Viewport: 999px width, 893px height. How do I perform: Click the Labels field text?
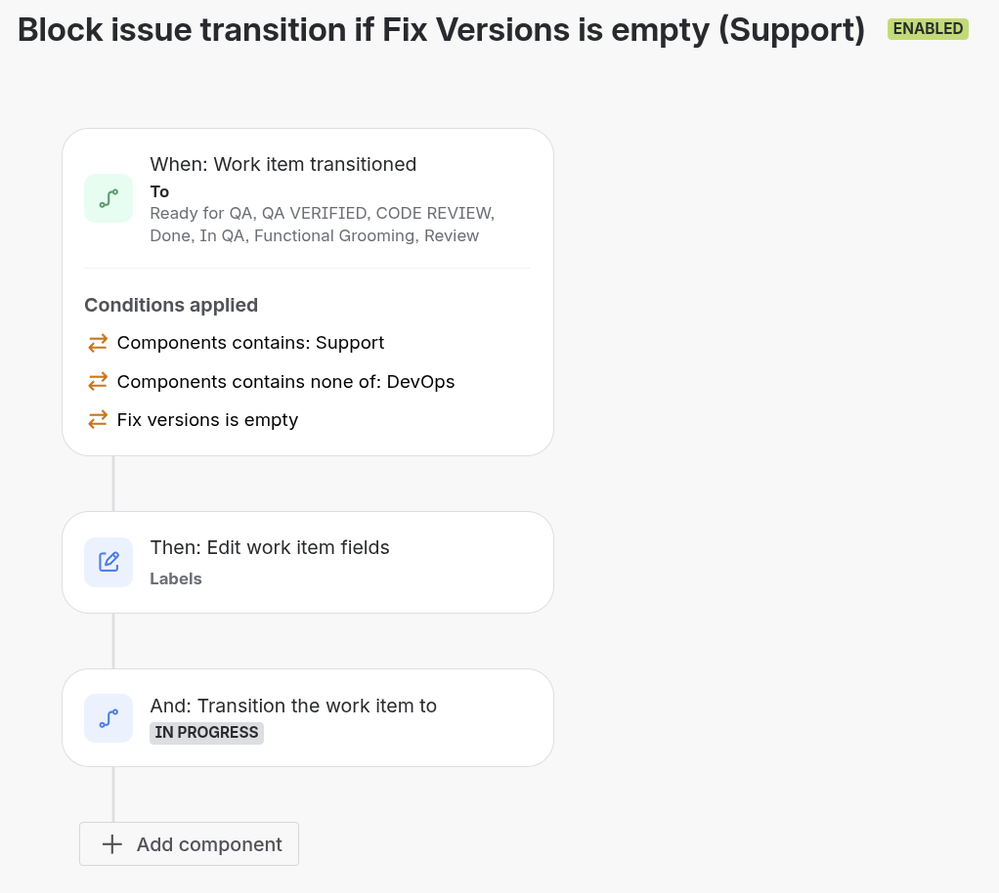(176, 578)
